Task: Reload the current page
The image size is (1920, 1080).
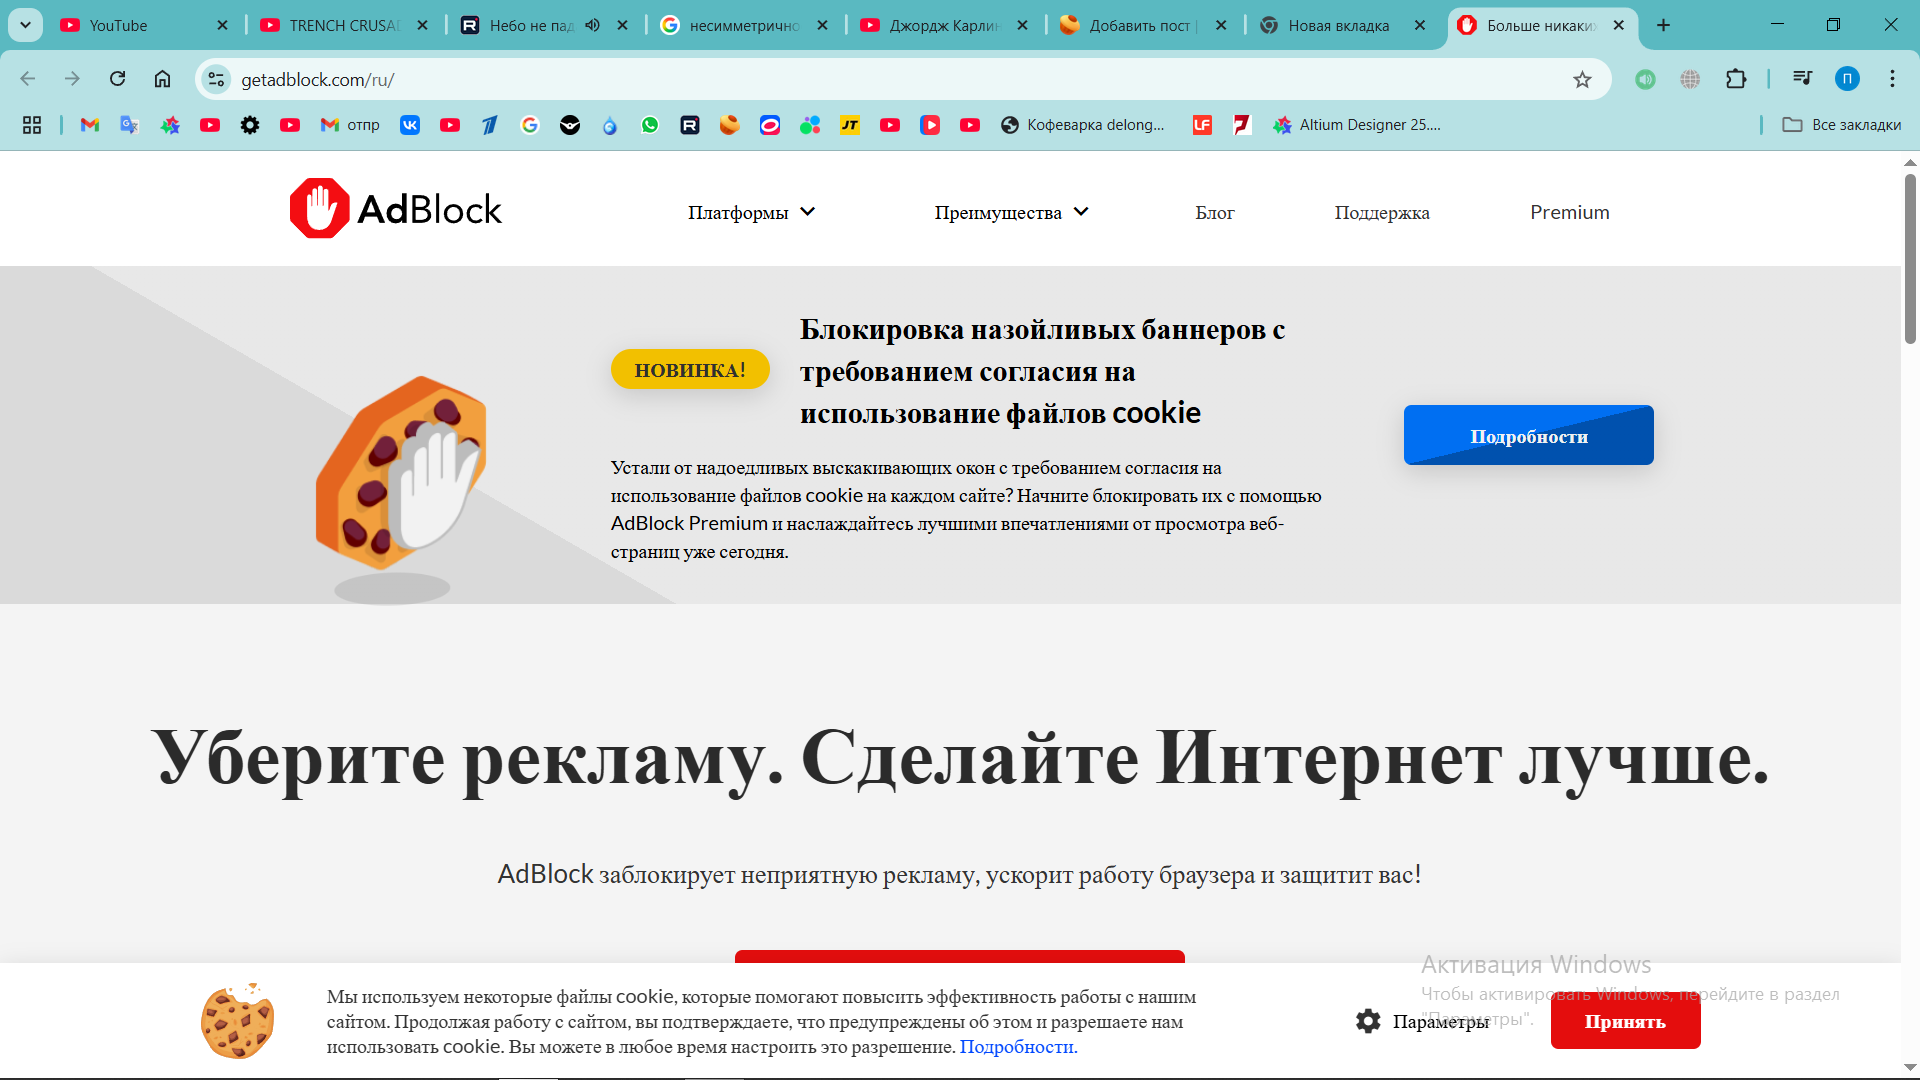Action: (x=118, y=79)
